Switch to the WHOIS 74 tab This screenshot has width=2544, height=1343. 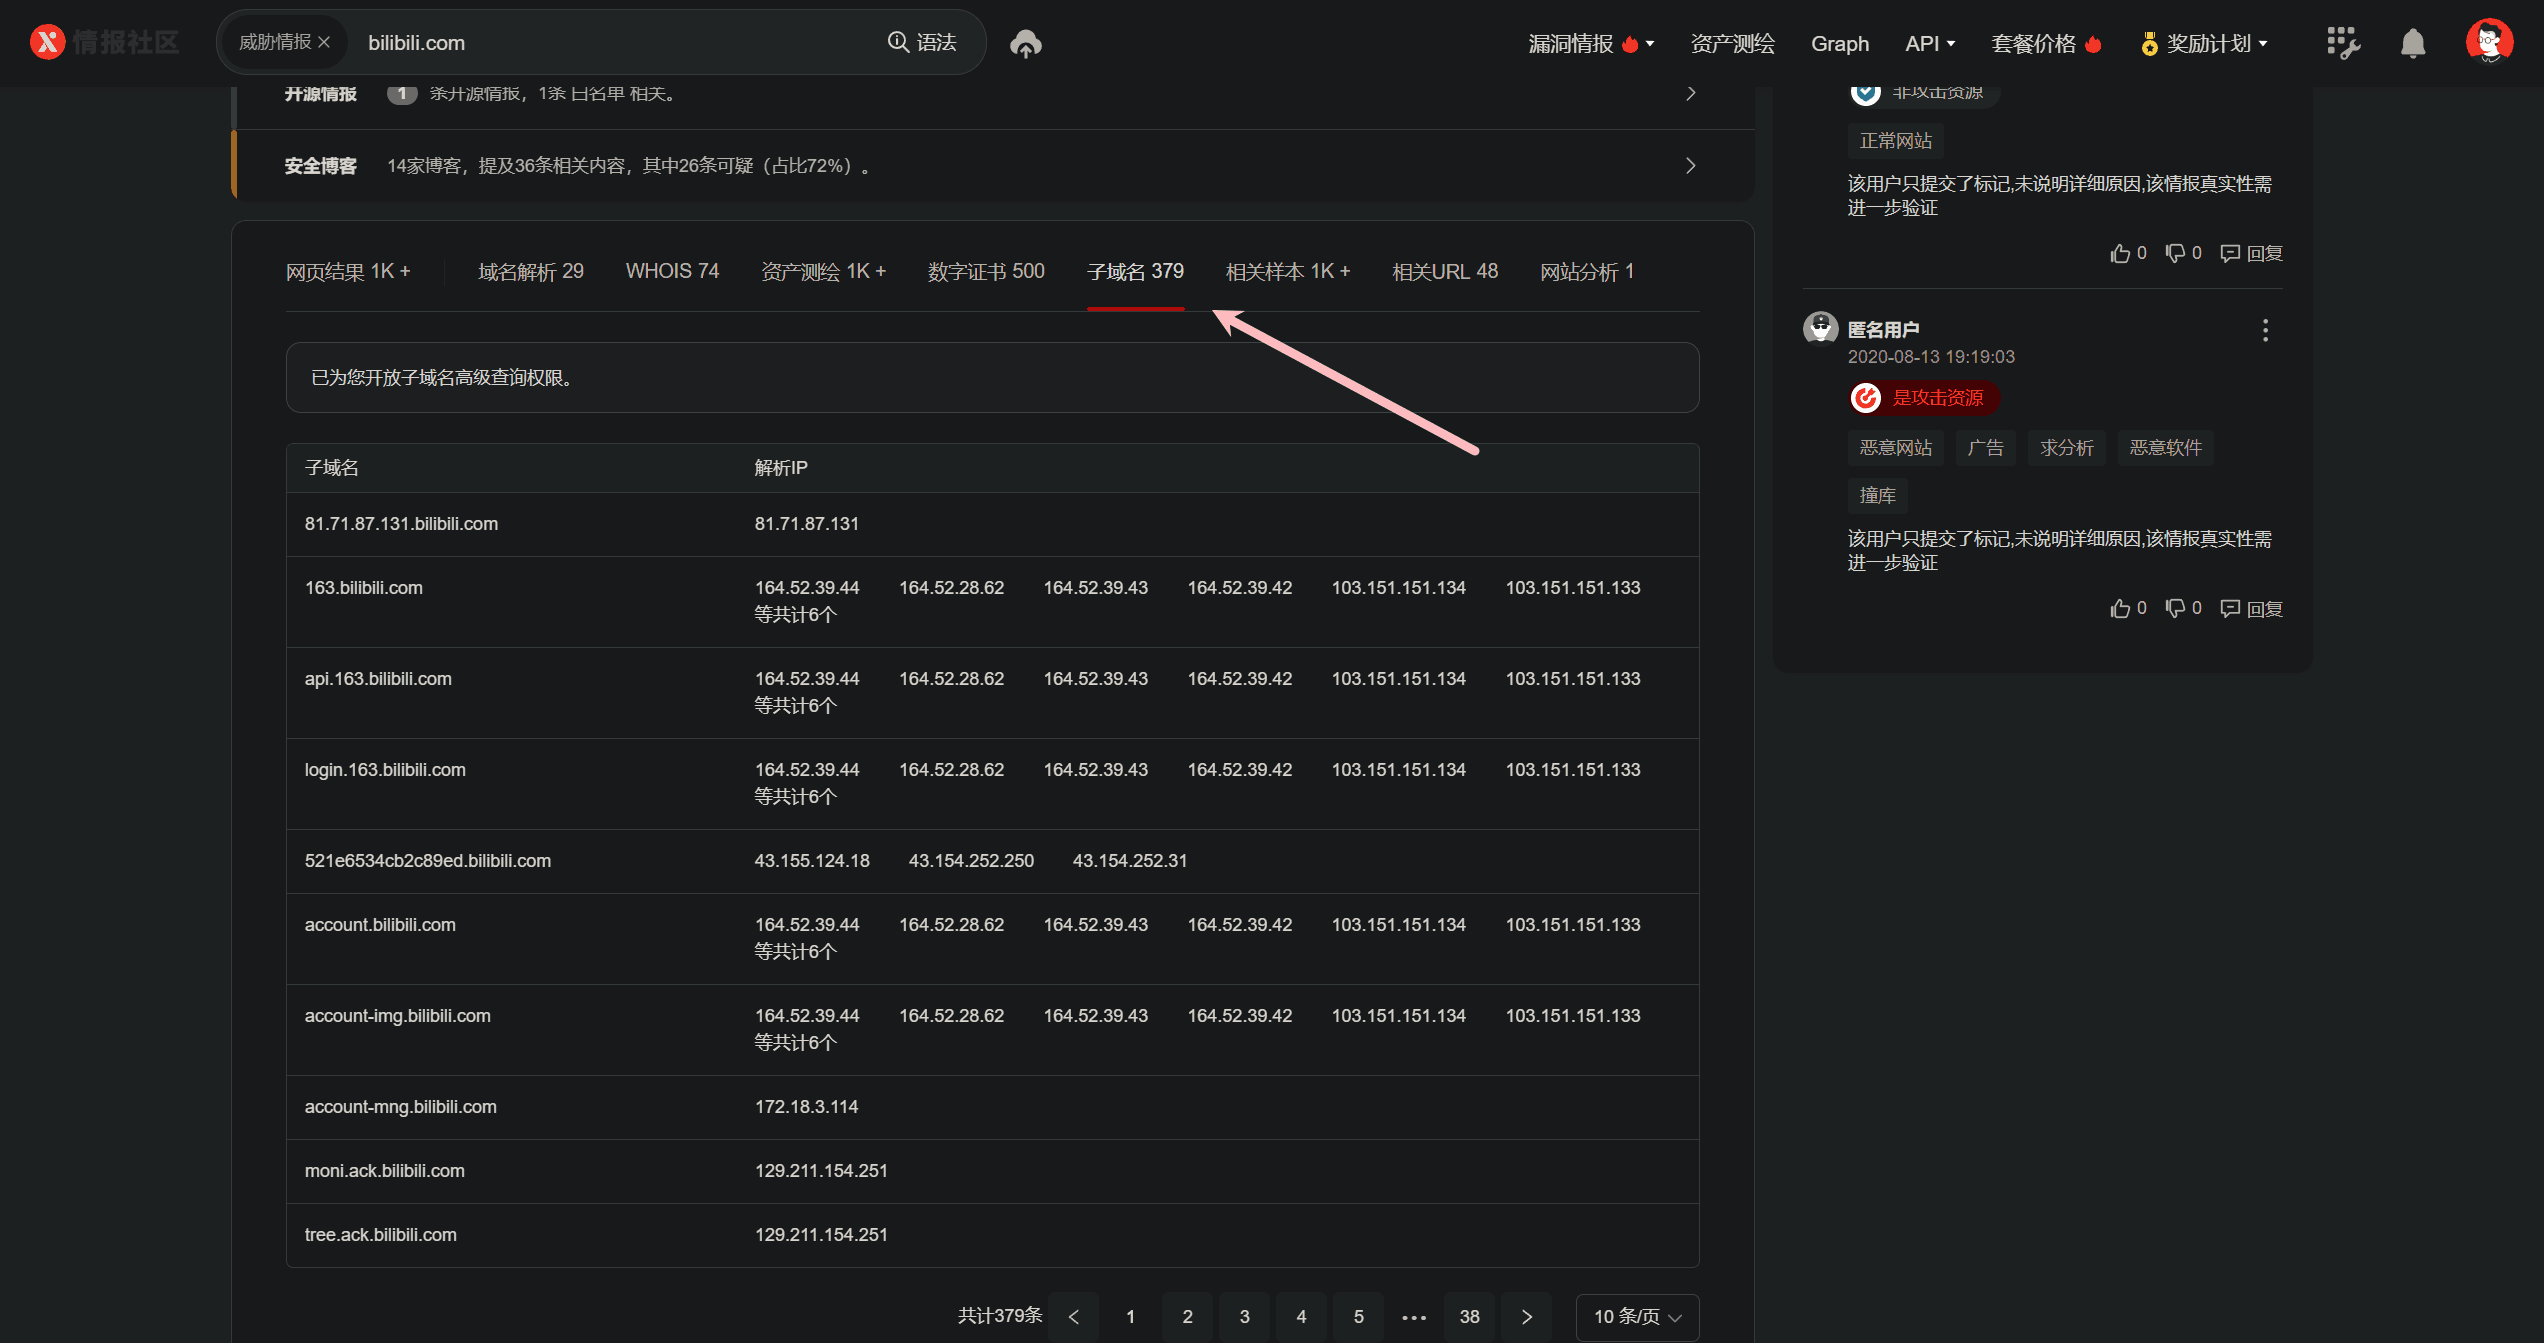coord(672,271)
